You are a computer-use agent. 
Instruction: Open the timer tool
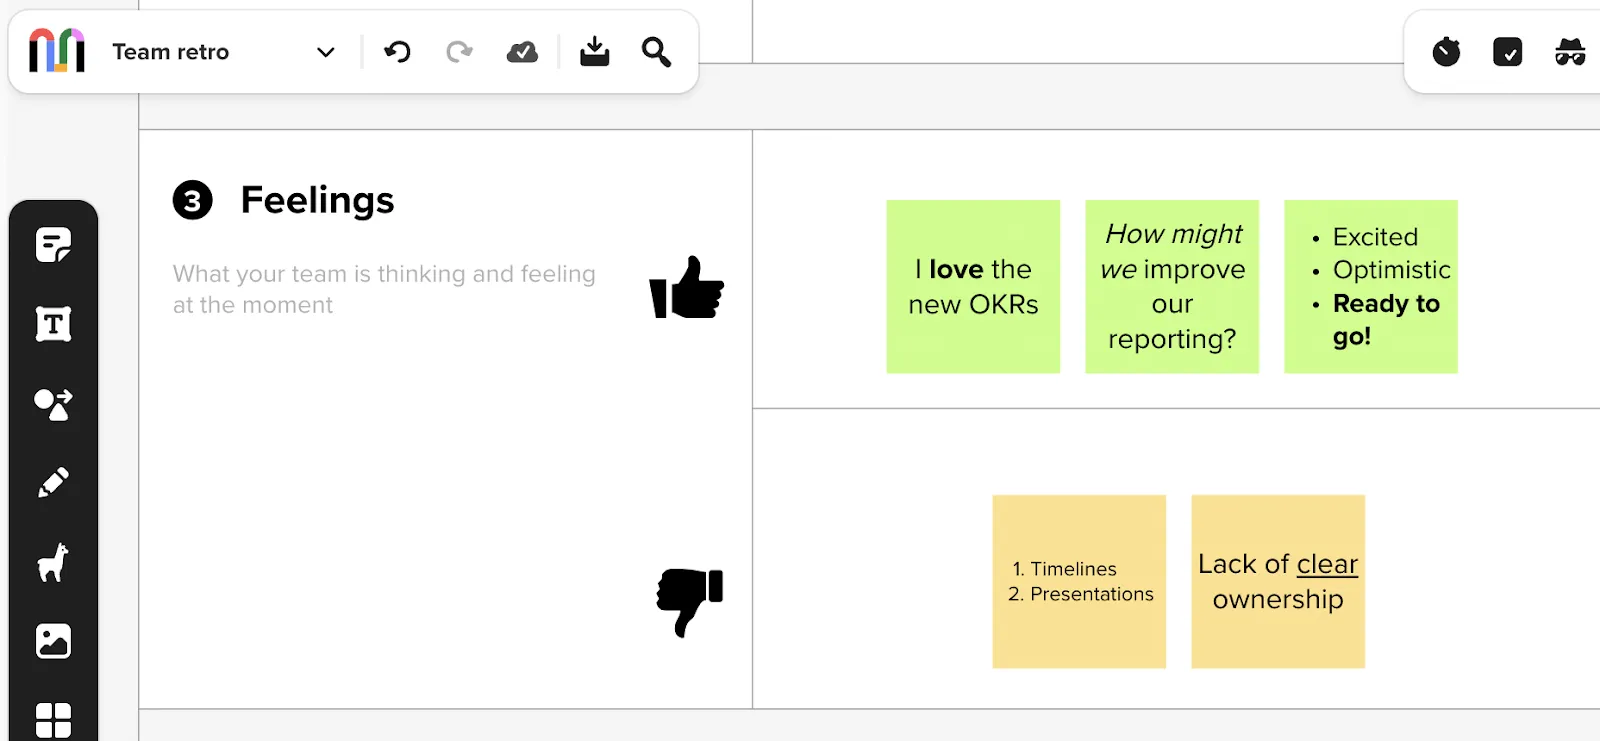pyautogui.click(x=1446, y=51)
